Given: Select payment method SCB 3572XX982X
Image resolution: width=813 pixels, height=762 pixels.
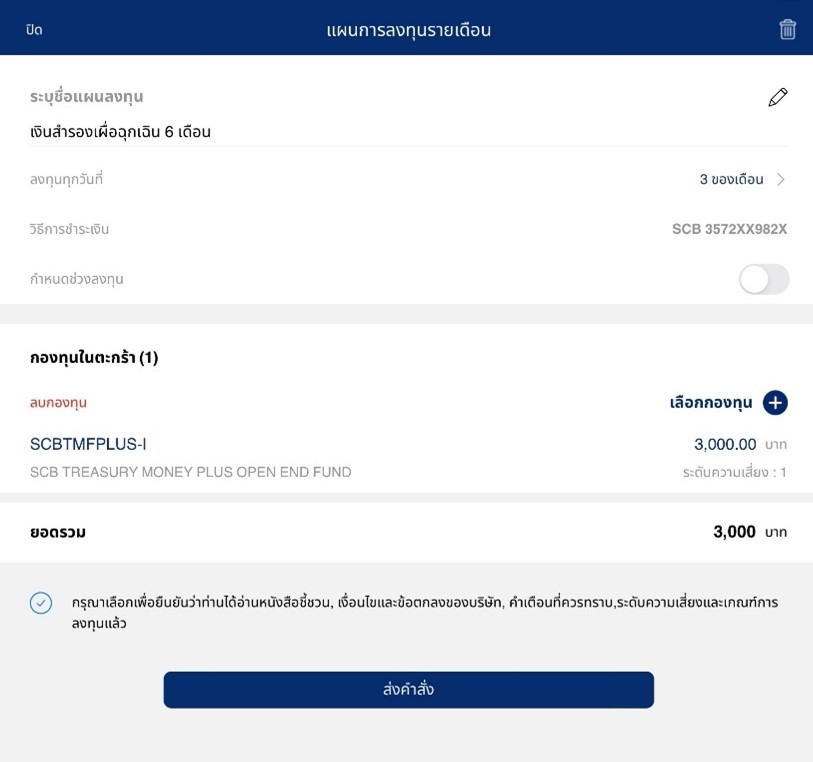Looking at the screenshot, I should click(730, 229).
